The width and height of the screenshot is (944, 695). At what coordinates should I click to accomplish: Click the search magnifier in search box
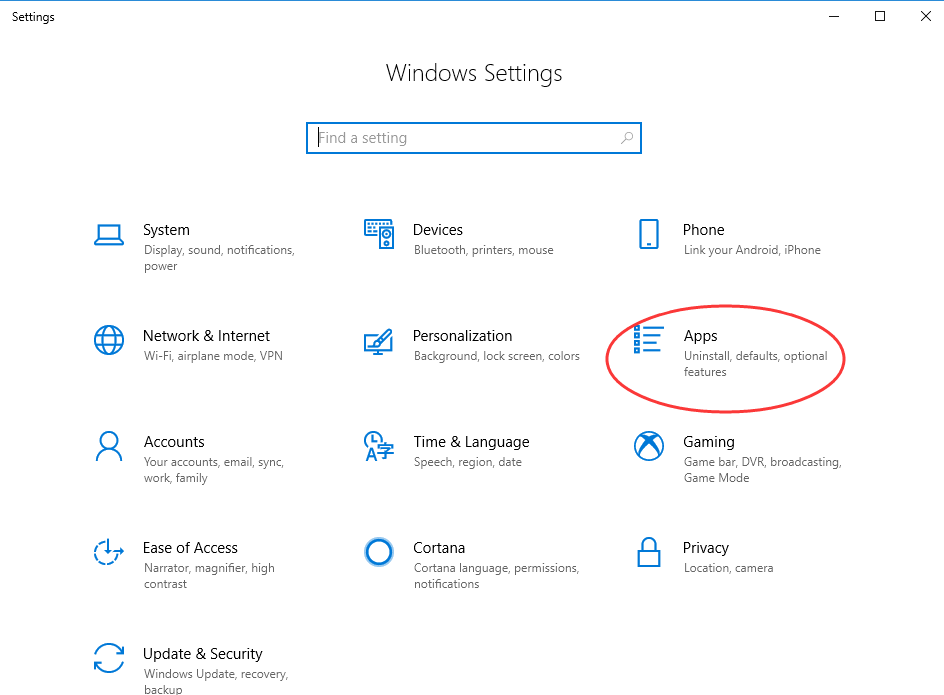coord(627,138)
